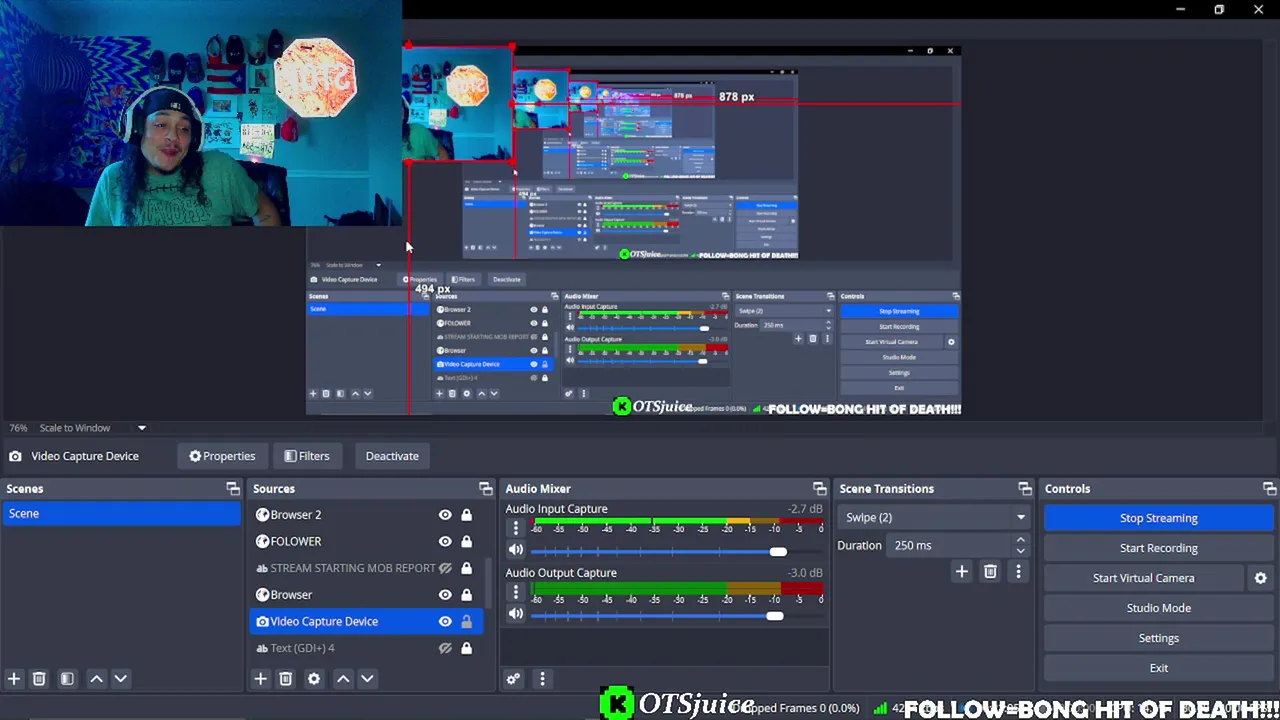Move scene down arrow in Scenes panel
The height and width of the screenshot is (720, 1280).
120,679
